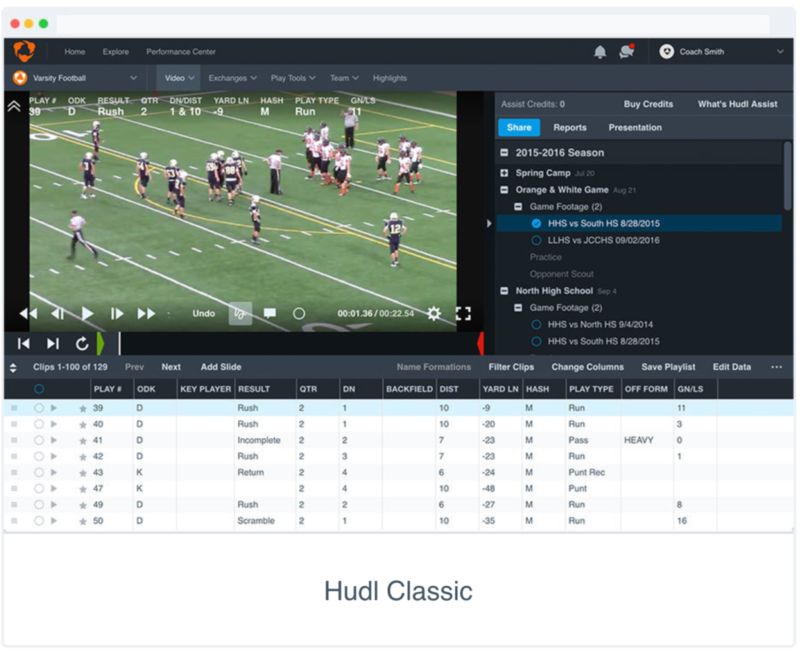
Task: Click the clip list resize arrows icon
Action: [13, 367]
